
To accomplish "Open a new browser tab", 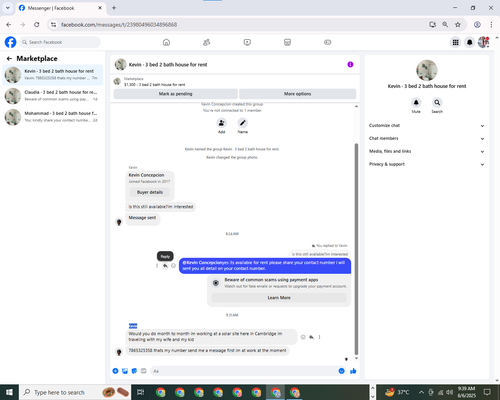I will [114, 8].
